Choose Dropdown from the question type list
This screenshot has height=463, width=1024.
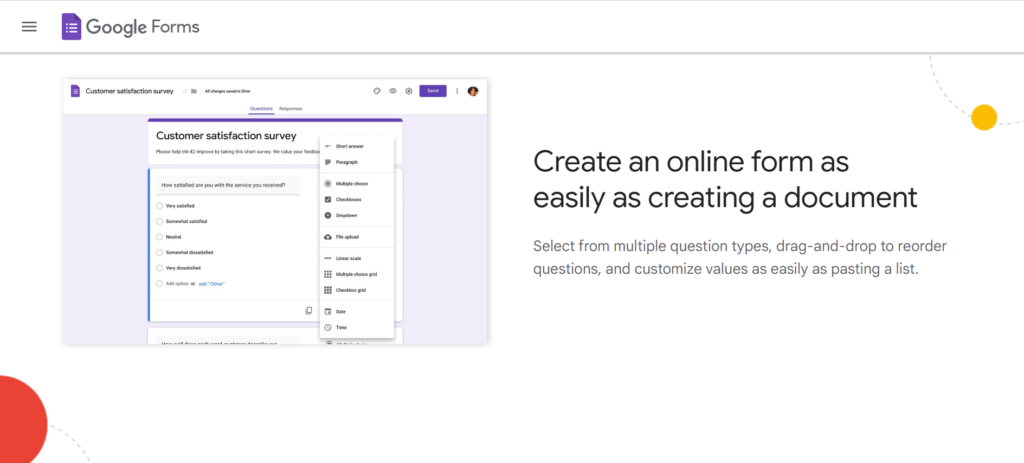[346, 215]
